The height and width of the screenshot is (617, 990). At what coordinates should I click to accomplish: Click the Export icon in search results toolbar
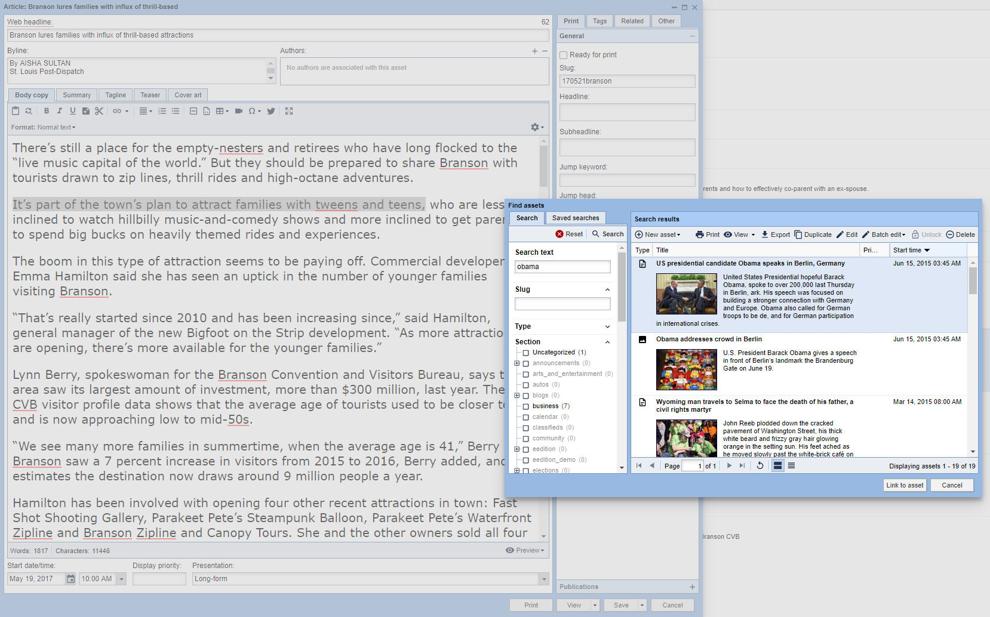pos(765,234)
